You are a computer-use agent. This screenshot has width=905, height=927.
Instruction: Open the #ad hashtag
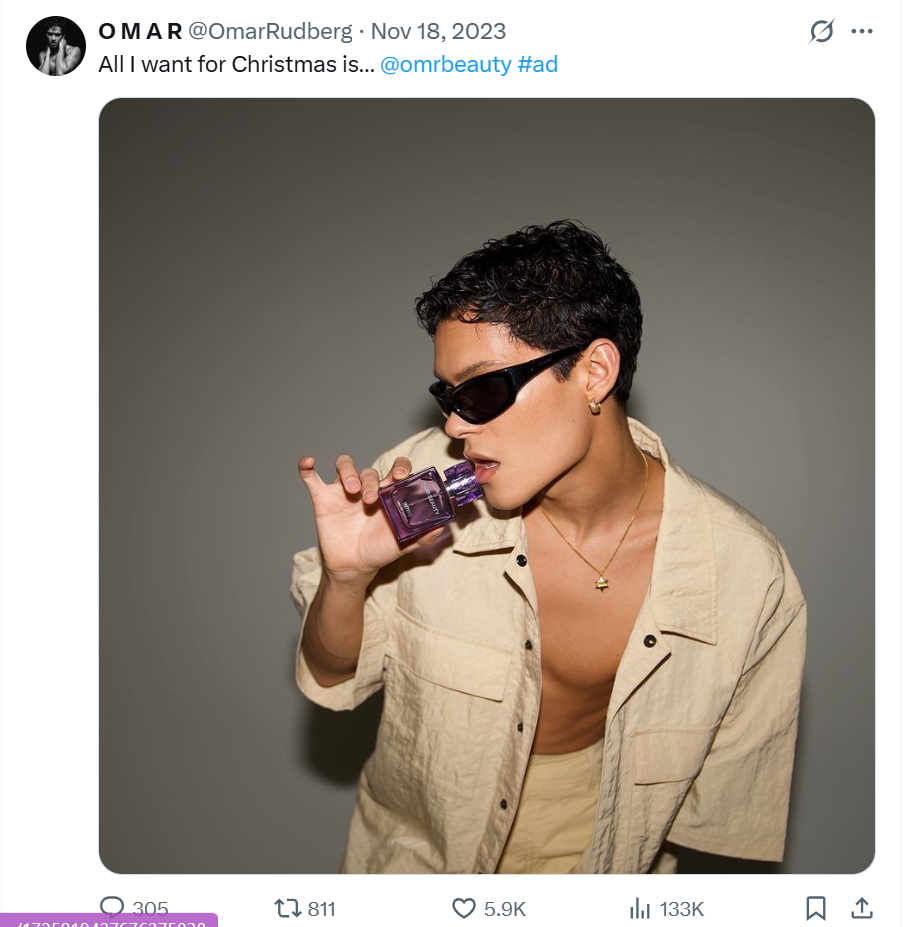pyautogui.click(x=537, y=65)
